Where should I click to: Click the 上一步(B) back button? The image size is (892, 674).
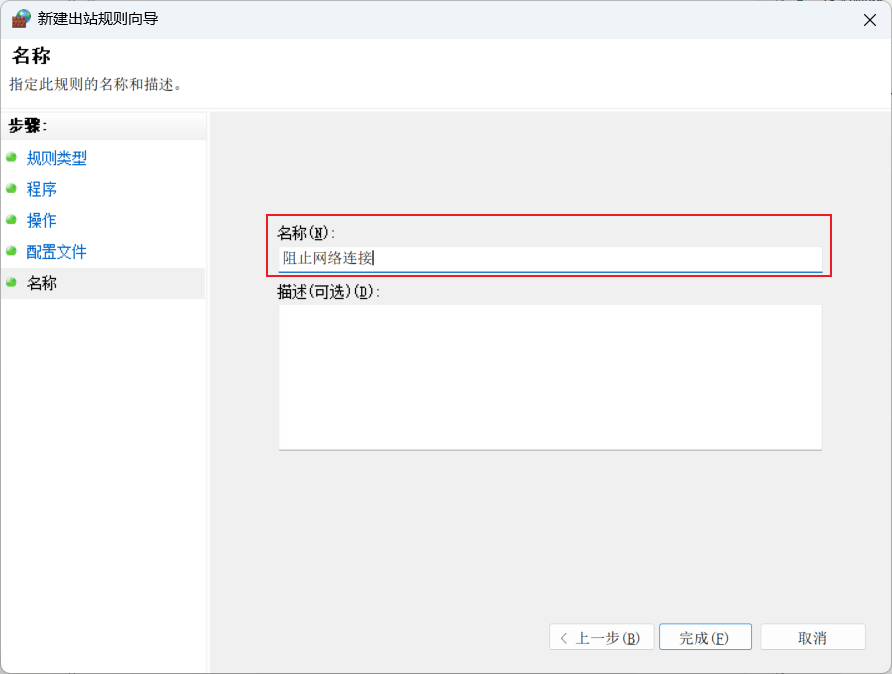pos(601,637)
